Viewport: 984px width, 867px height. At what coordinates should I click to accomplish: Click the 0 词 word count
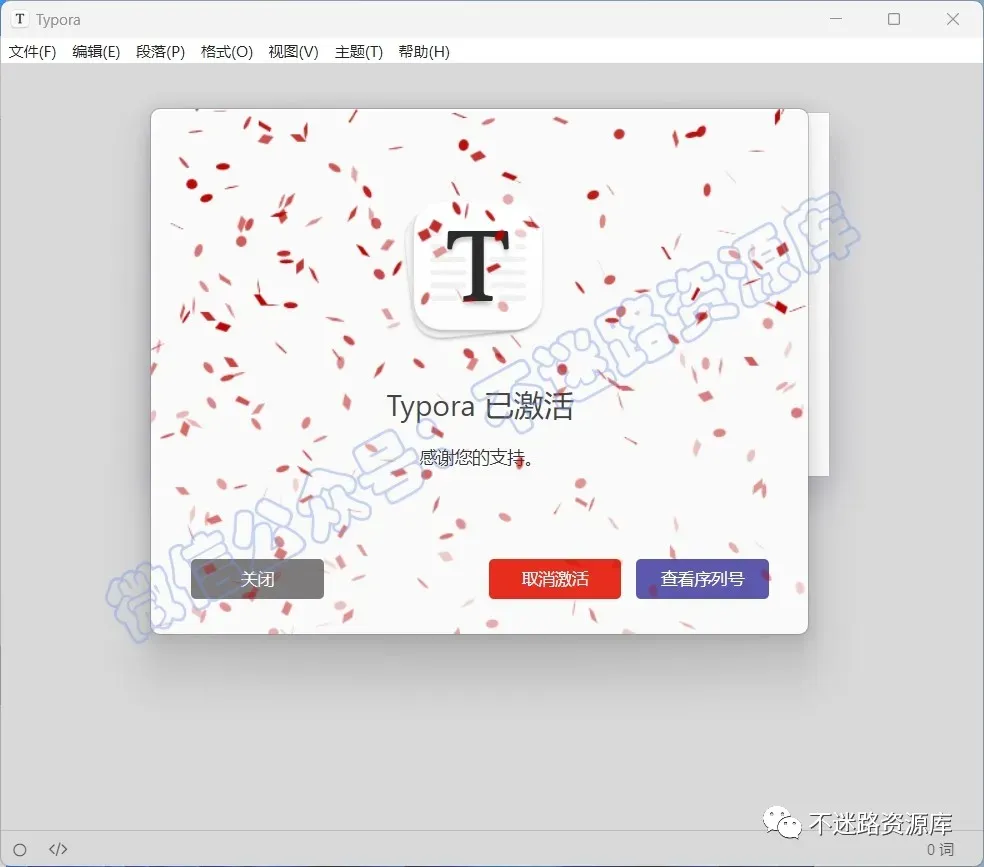[x=940, y=849]
